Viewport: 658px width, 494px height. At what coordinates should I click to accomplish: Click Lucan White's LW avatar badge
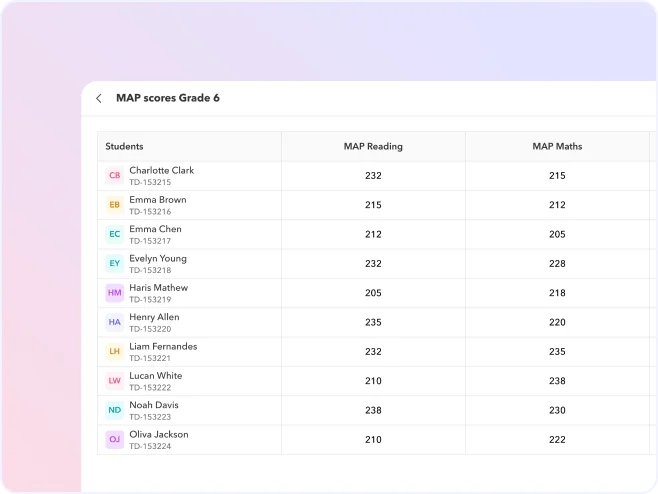115,381
